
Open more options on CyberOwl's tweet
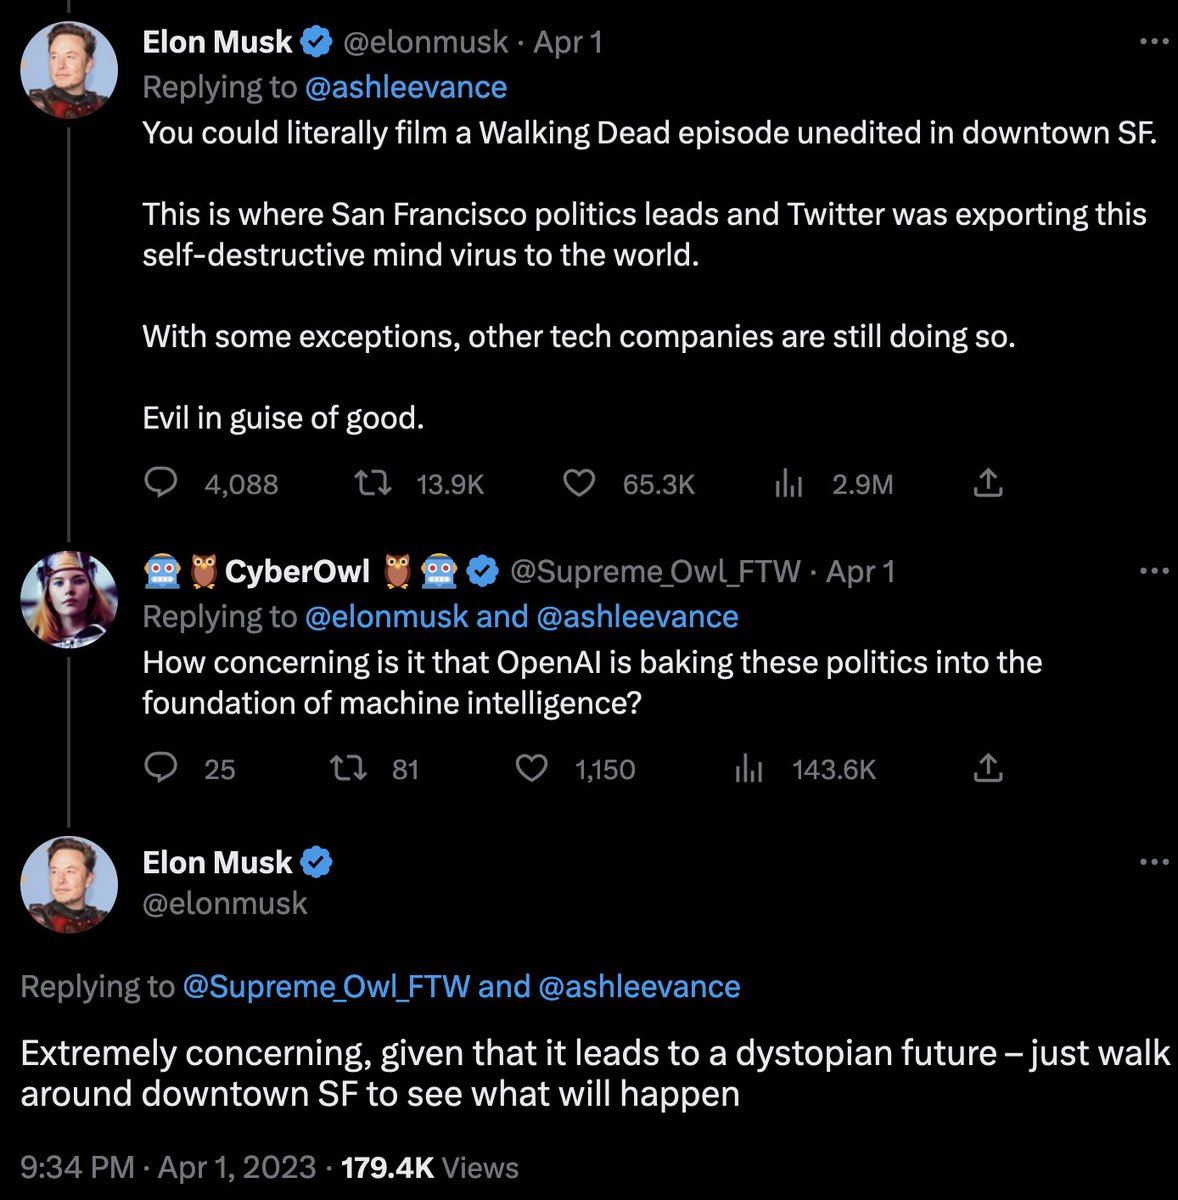(x=1154, y=571)
